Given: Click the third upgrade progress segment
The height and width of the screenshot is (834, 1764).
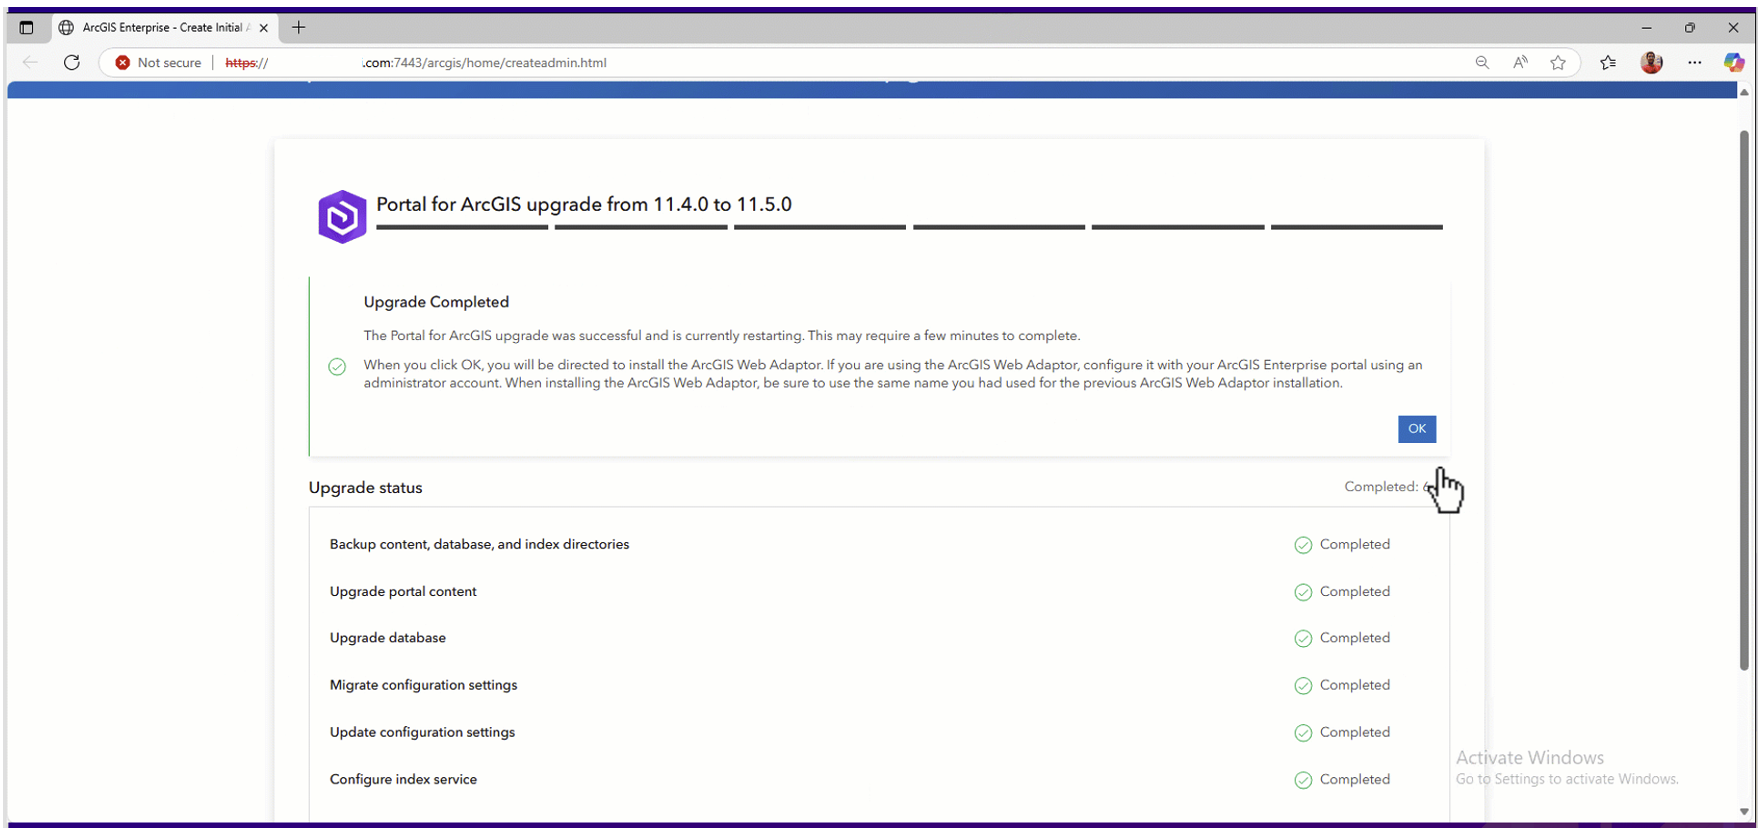Looking at the screenshot, I should [x=820, y=227].
